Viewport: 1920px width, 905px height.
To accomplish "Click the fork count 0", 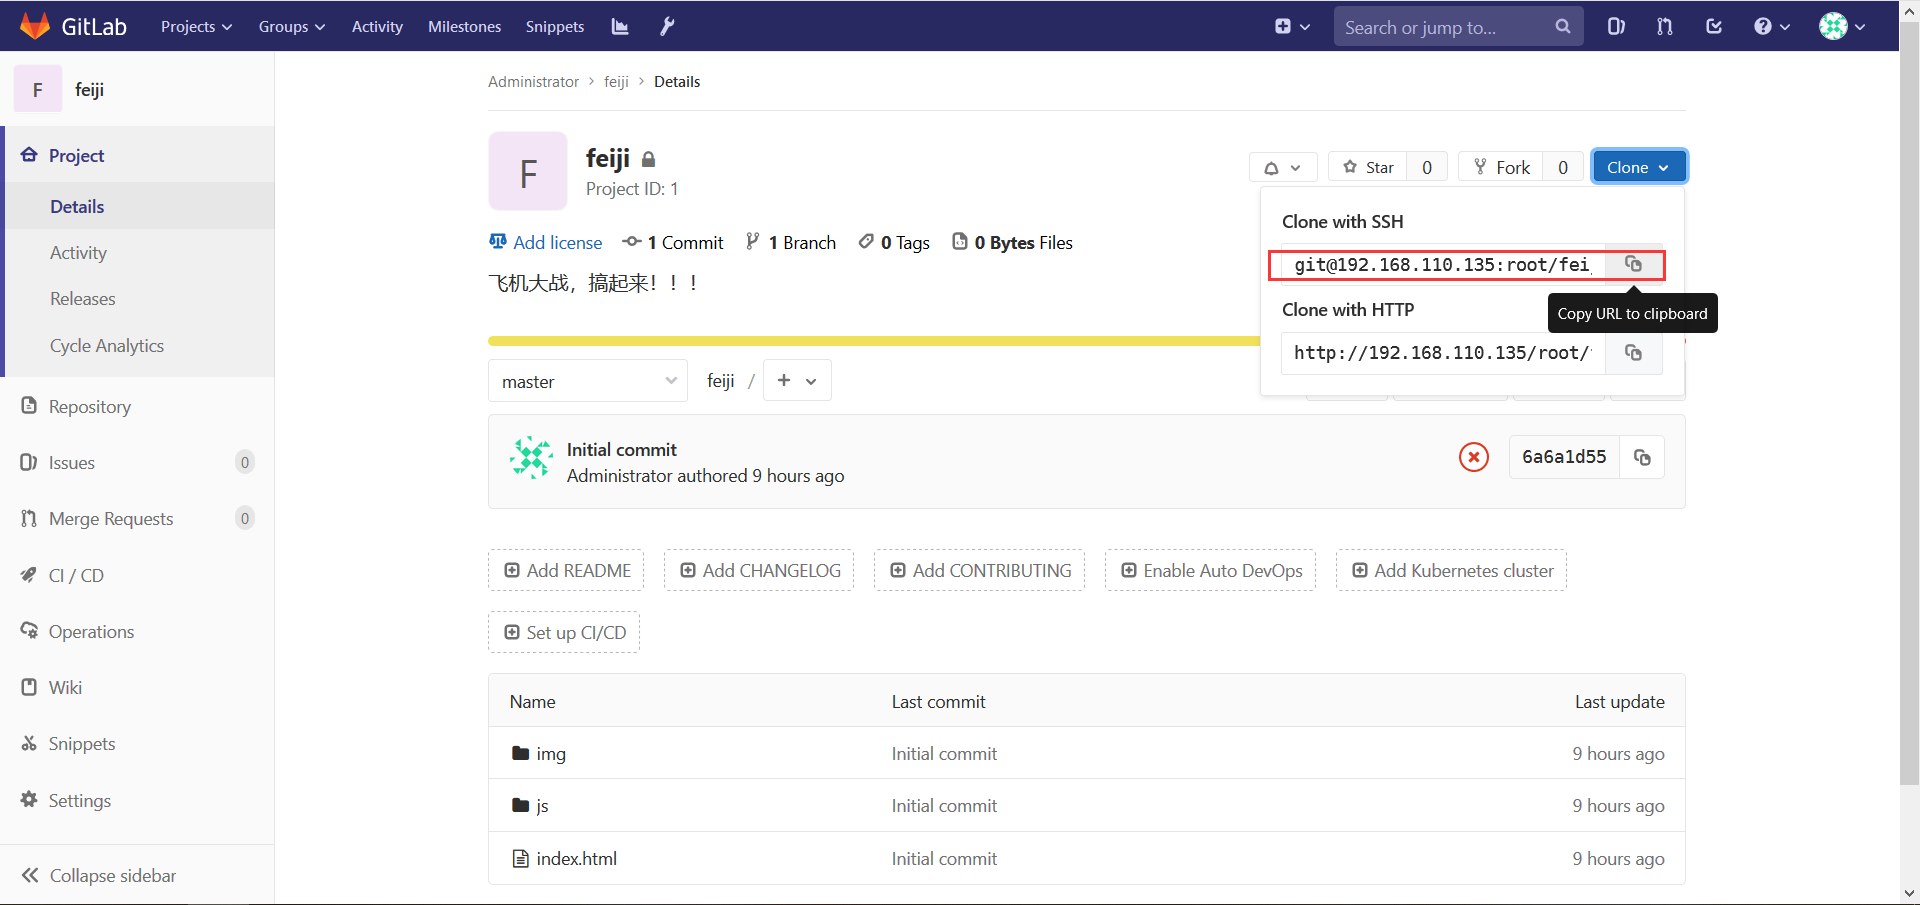I will pyautogui.click(x=1563, y=167).
